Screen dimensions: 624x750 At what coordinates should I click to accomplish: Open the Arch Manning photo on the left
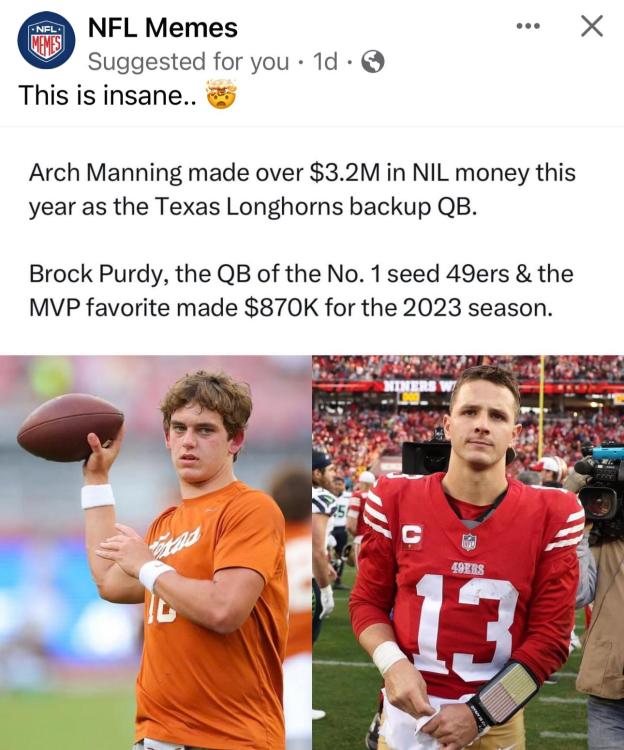pyautogui.click(x=156, y=552)
